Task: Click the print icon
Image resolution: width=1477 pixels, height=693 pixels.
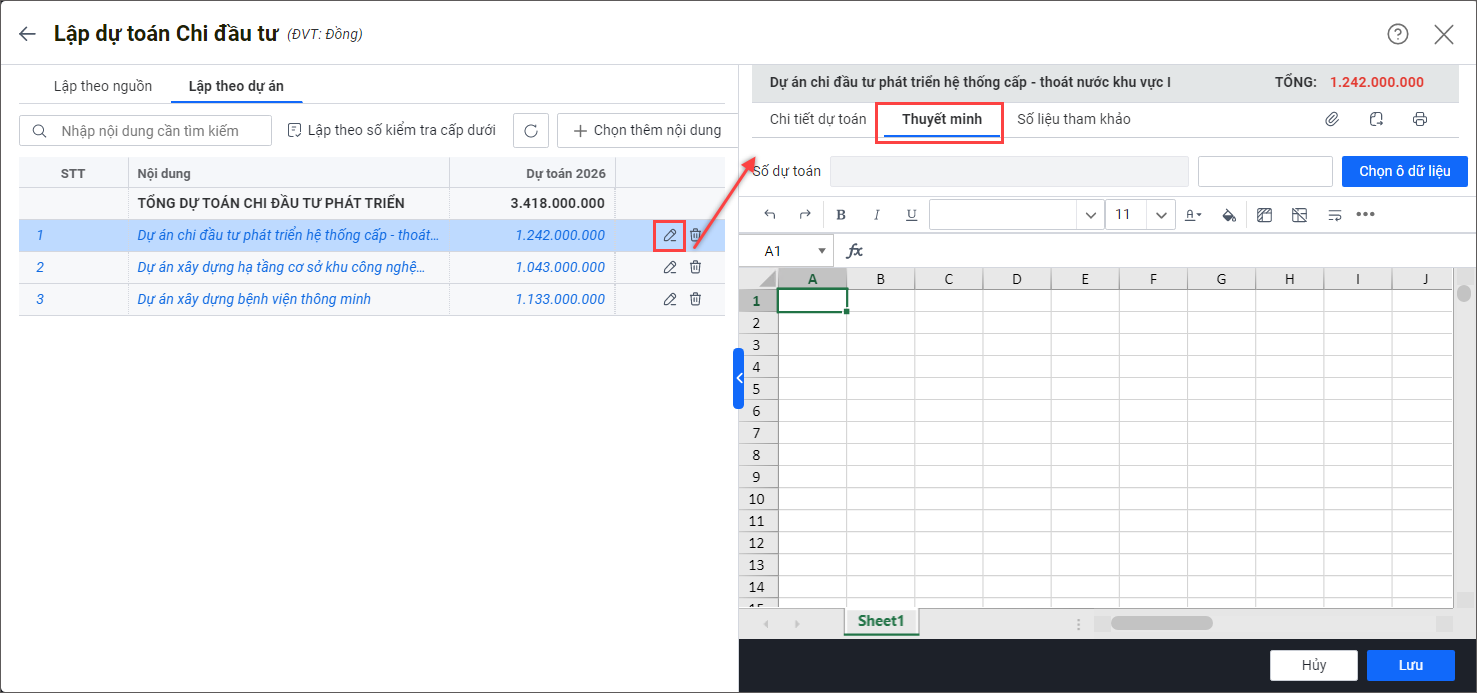Action: (x=1420, y=119)
